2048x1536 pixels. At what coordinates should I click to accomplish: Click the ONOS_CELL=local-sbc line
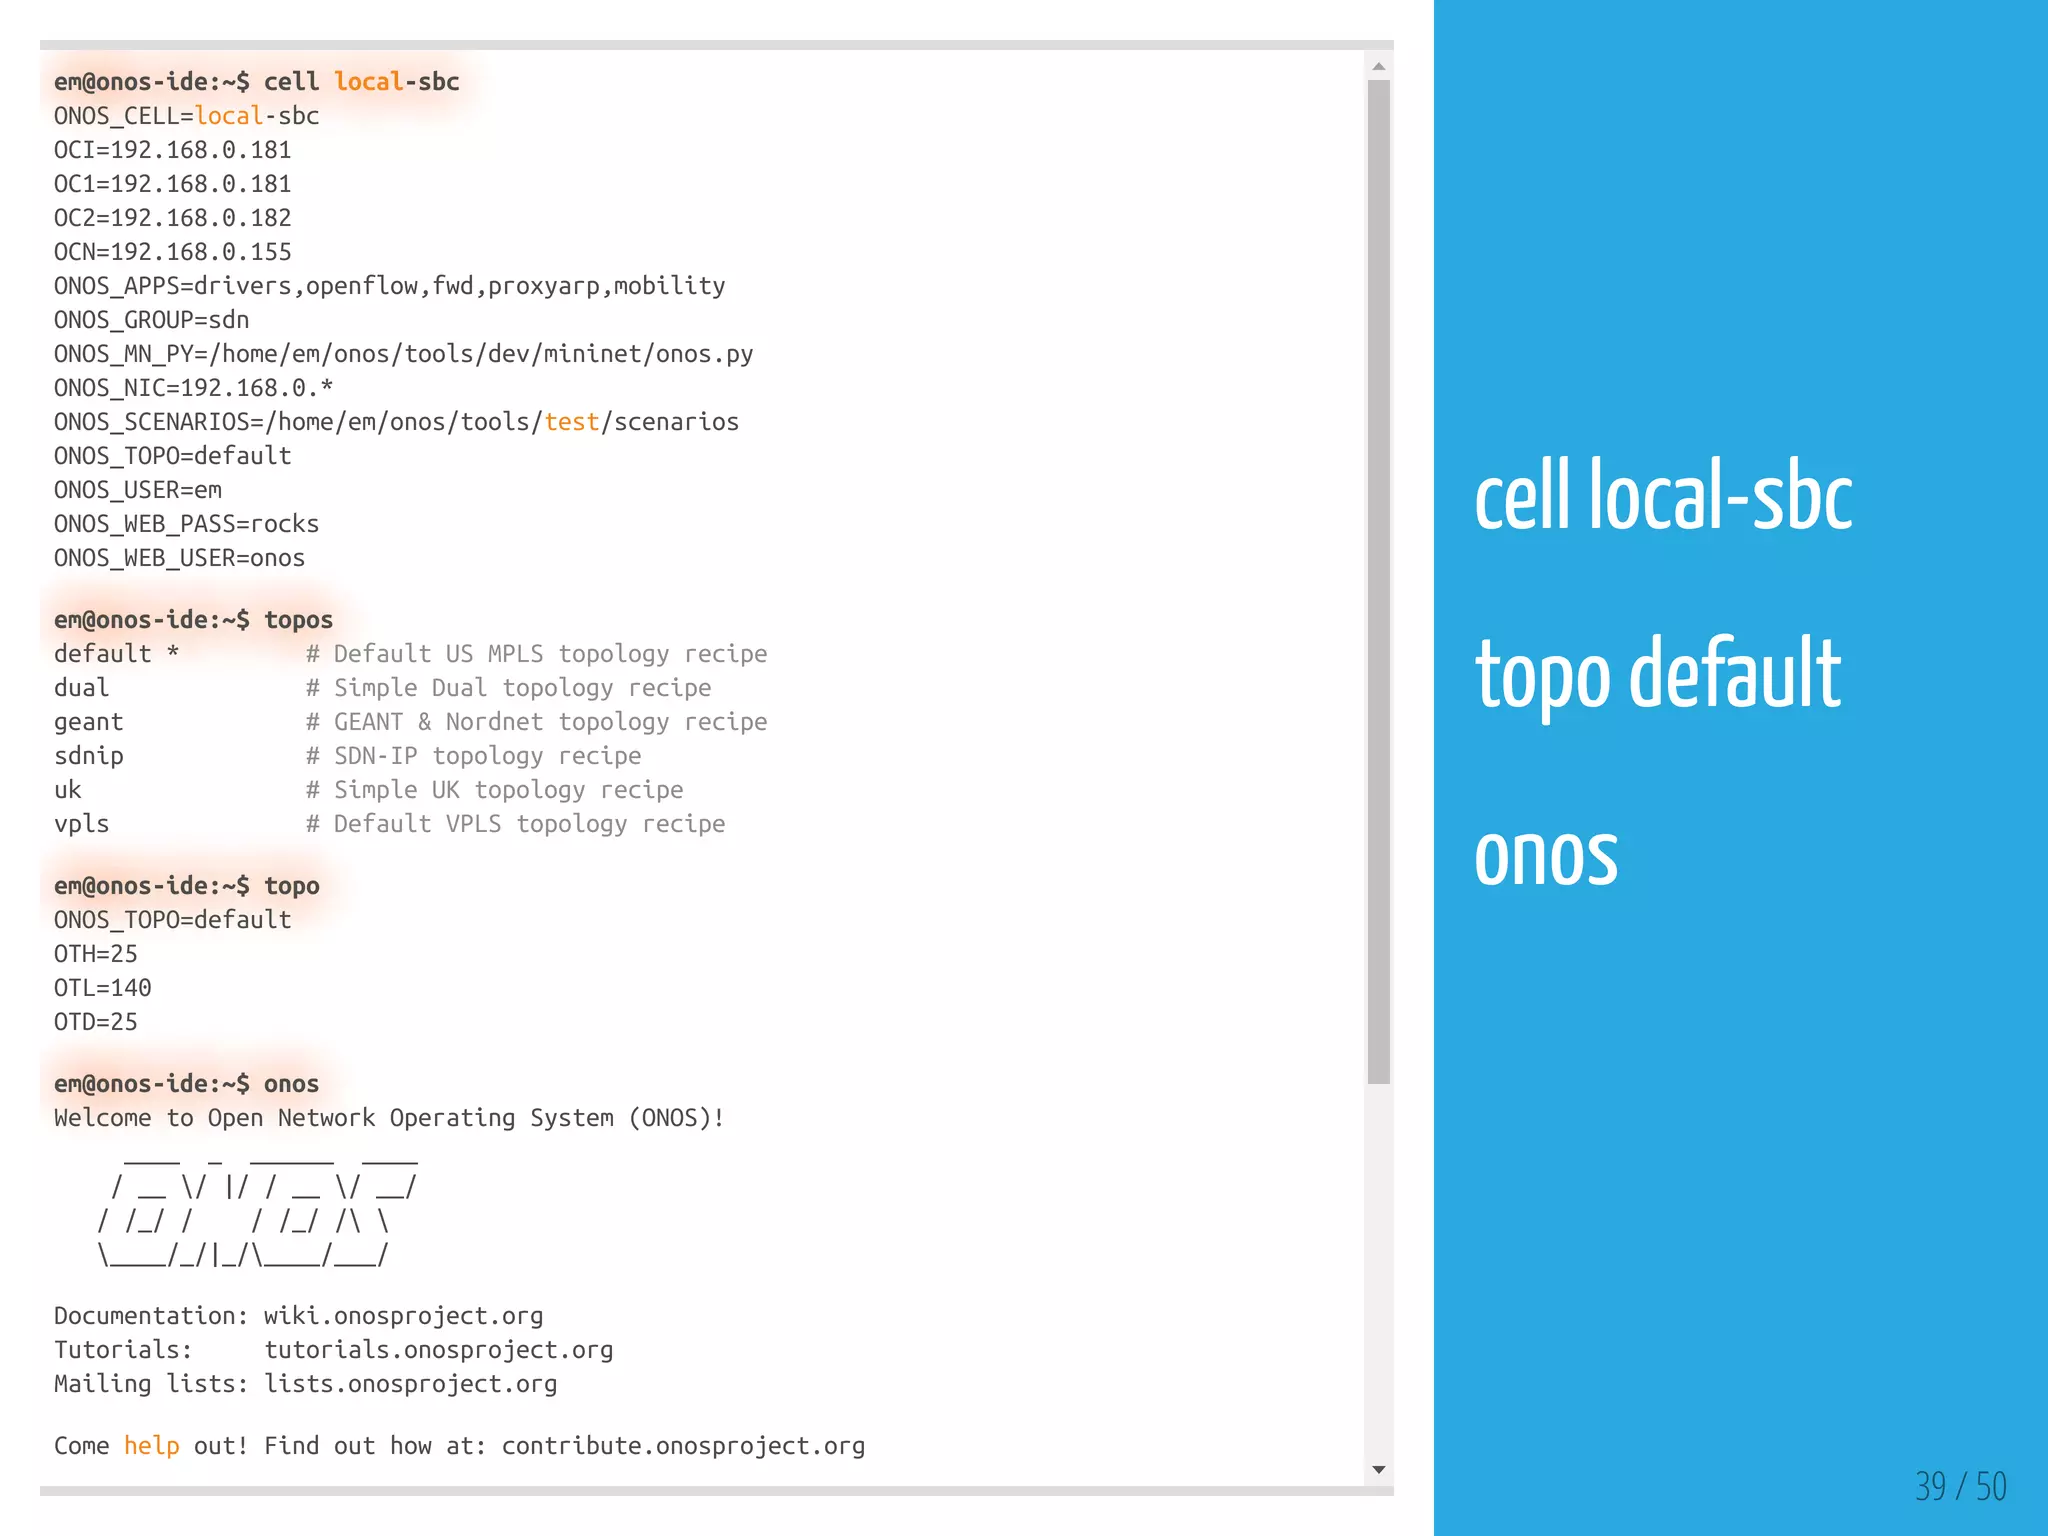click(x=187, y=116)
